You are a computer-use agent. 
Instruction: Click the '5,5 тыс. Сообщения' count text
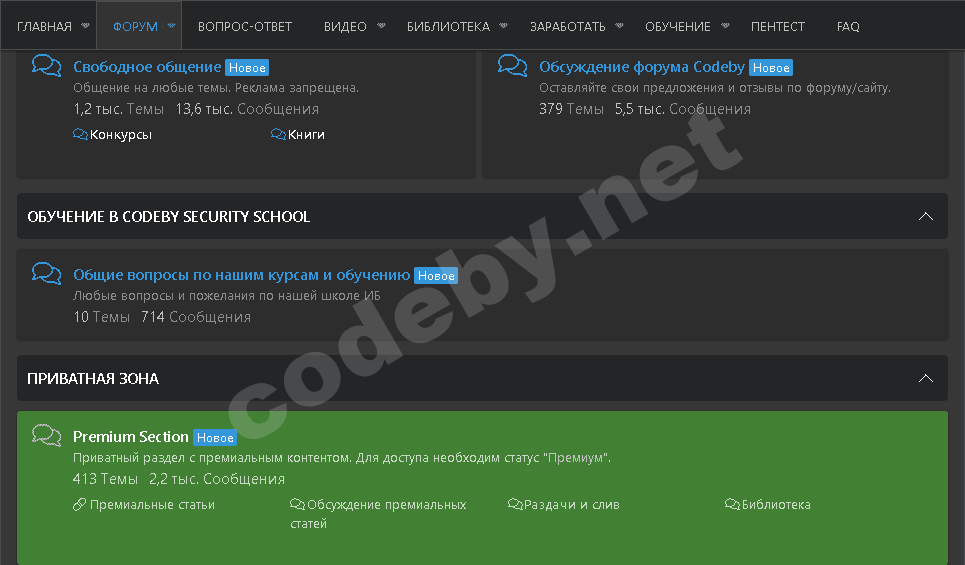[x=683, y=109]
